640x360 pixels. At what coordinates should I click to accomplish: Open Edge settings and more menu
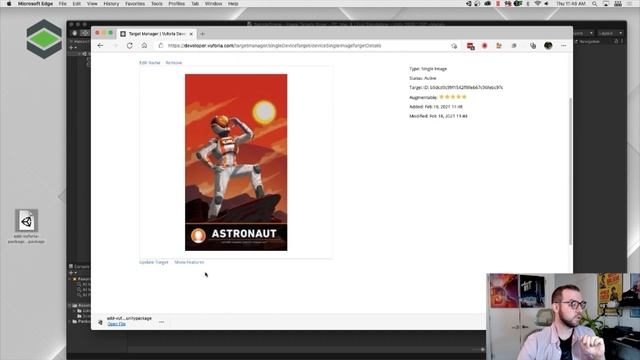pyautogui.click(x=564, y=46)
